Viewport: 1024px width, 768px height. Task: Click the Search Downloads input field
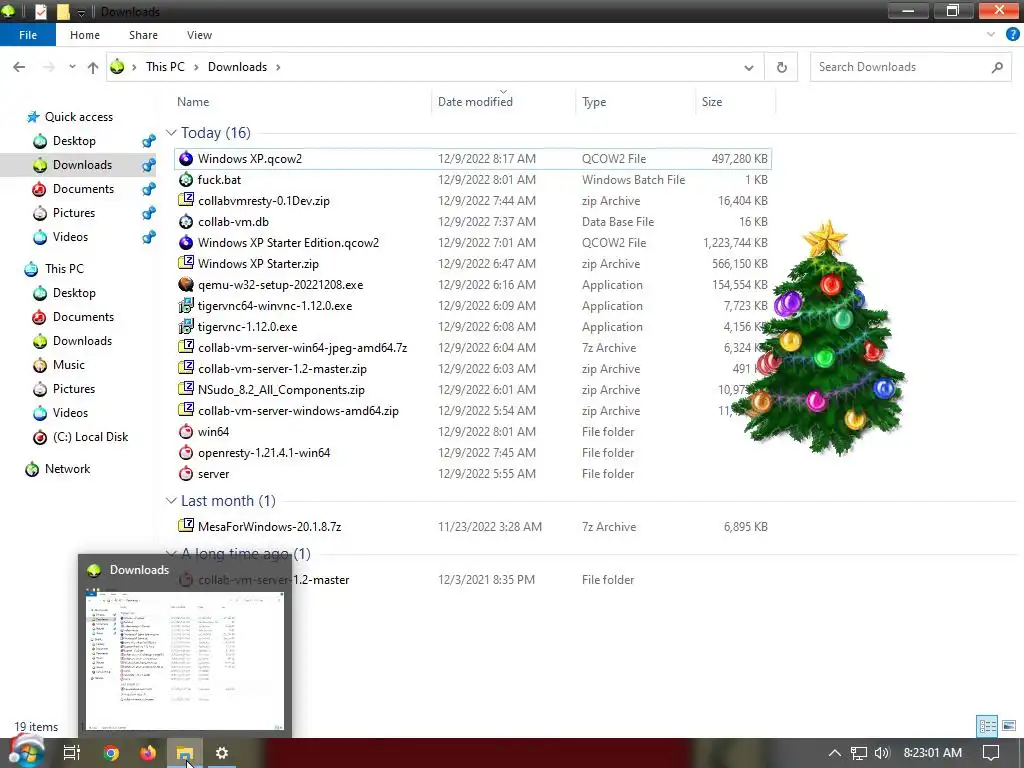point(911,67)
